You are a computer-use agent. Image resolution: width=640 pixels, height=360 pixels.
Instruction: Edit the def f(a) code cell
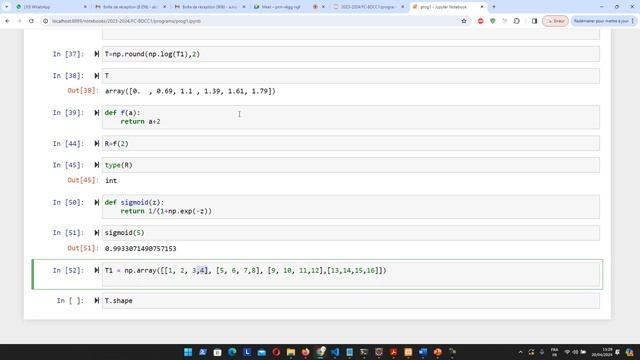351,117
